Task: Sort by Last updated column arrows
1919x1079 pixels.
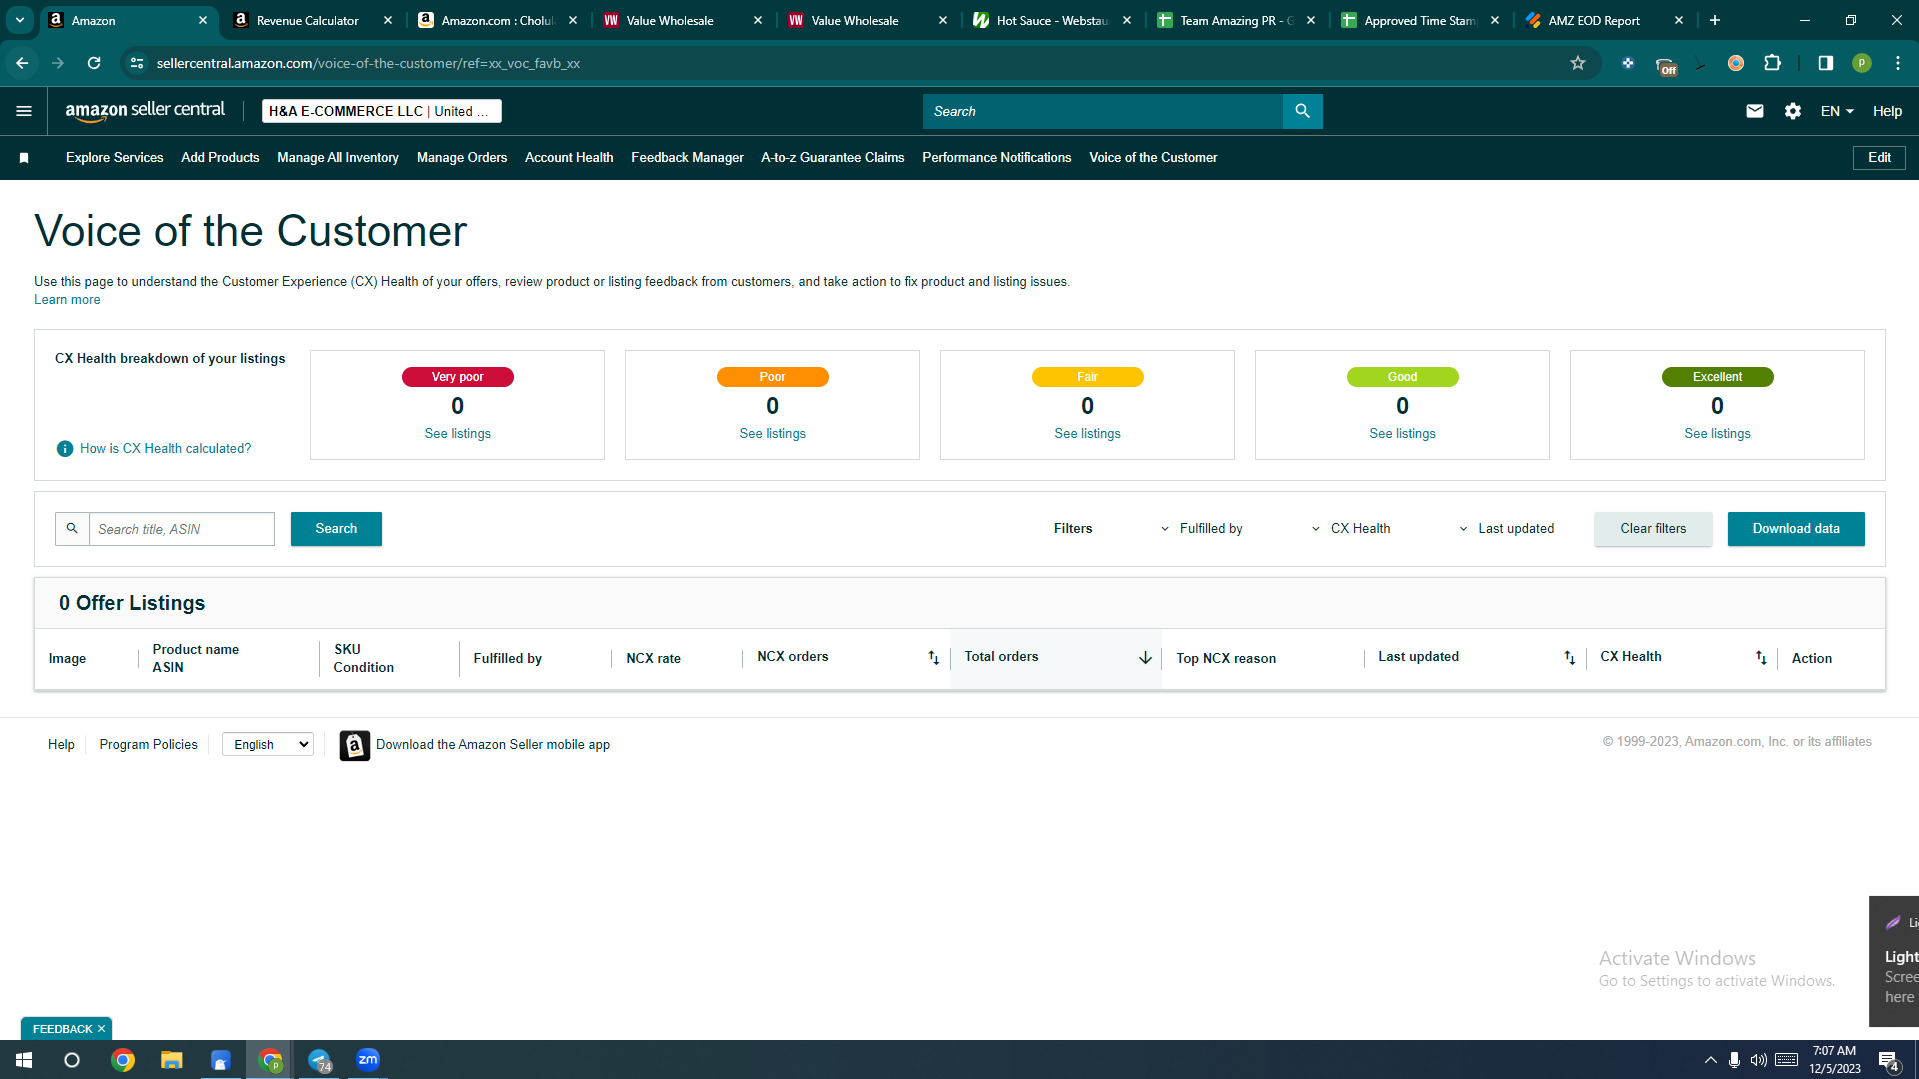Action: 1570,658
